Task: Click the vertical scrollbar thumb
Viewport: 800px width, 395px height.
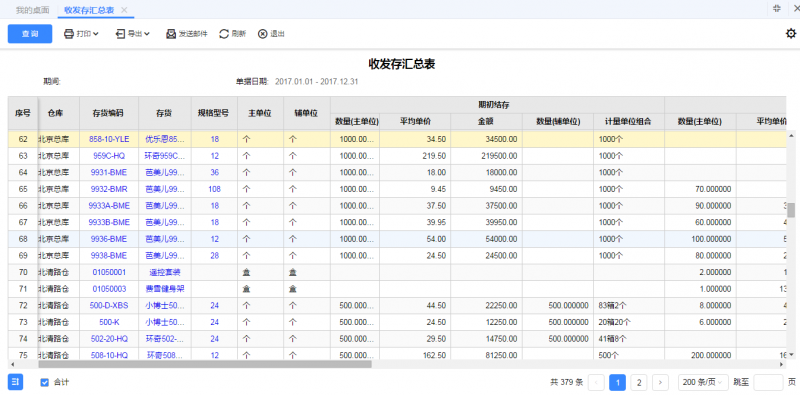Action: pyautogui.click(x=791, y=210)
